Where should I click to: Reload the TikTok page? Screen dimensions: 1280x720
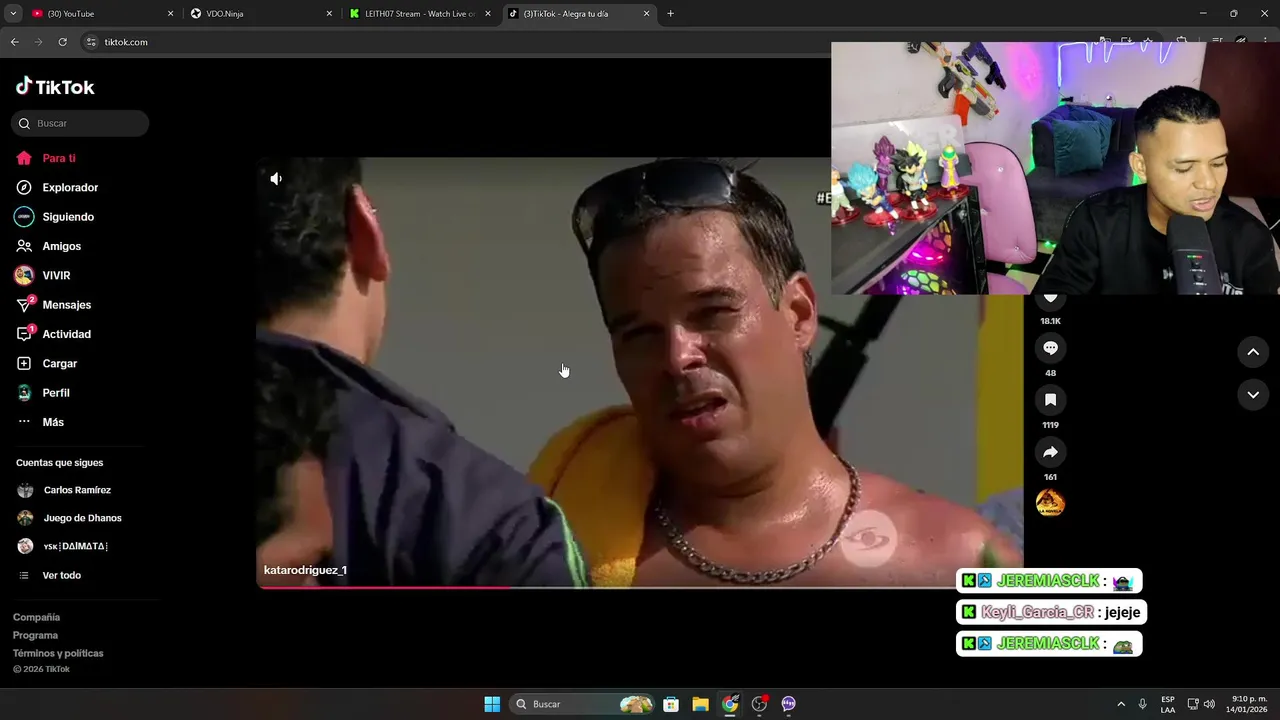[62, 42]
